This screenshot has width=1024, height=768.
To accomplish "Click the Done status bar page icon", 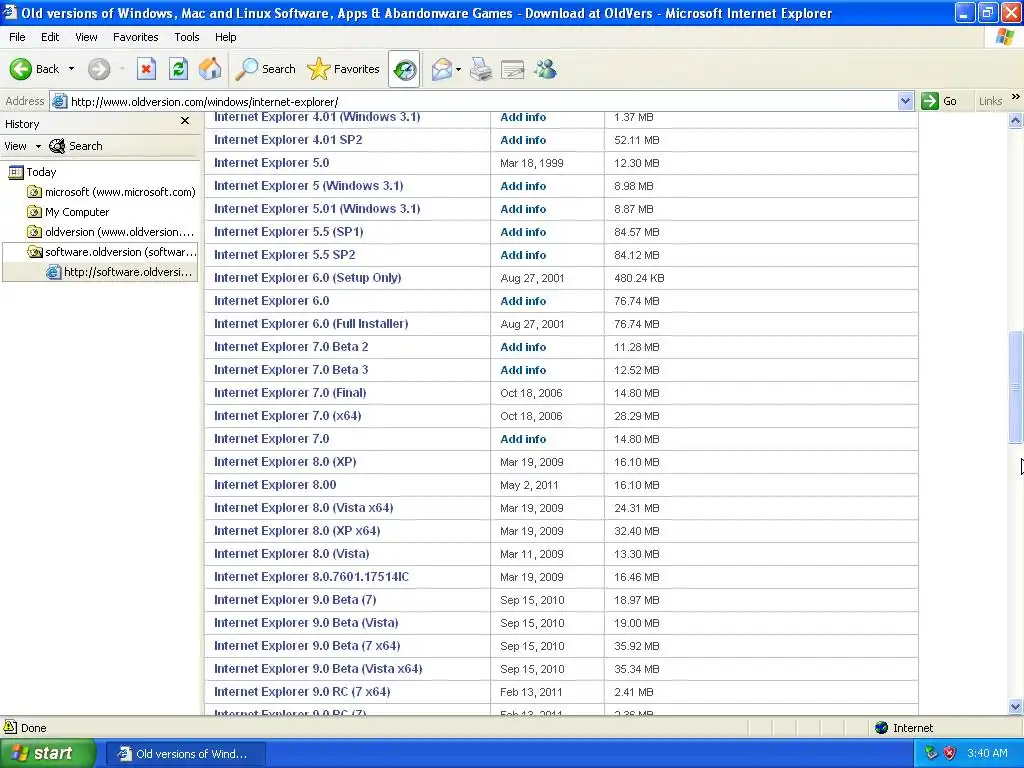I will tap(10, 727).
